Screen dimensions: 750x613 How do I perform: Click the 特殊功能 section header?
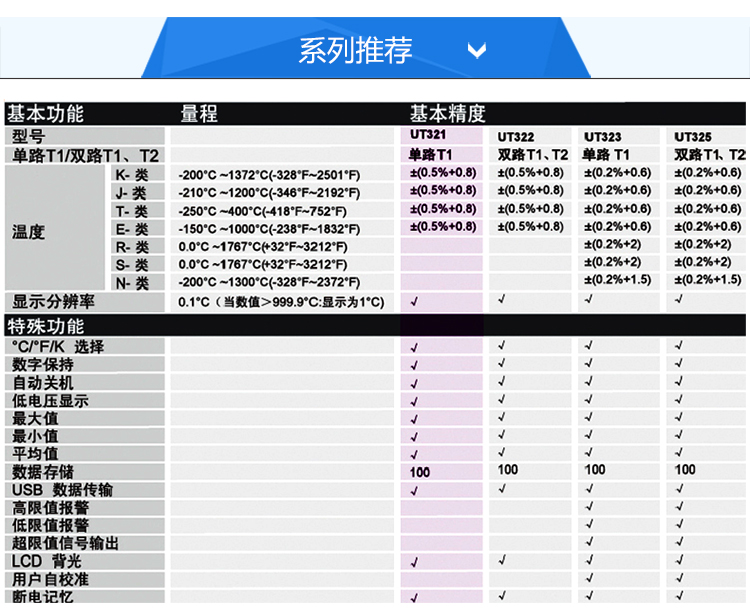click(46, 326)
